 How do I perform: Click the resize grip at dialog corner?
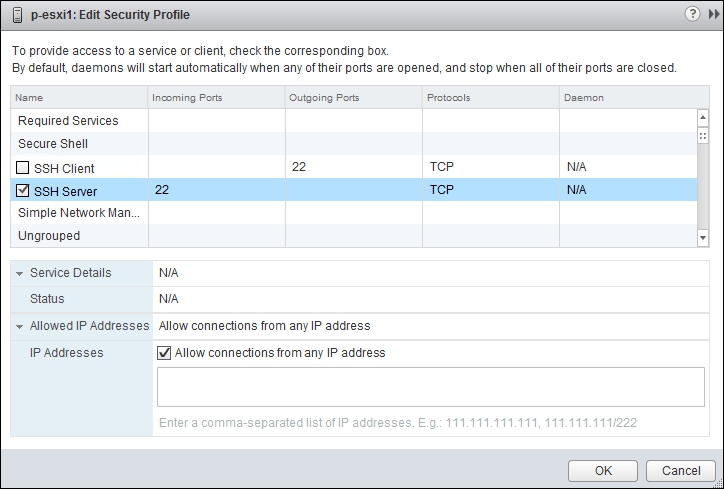[x=718, y=483]
